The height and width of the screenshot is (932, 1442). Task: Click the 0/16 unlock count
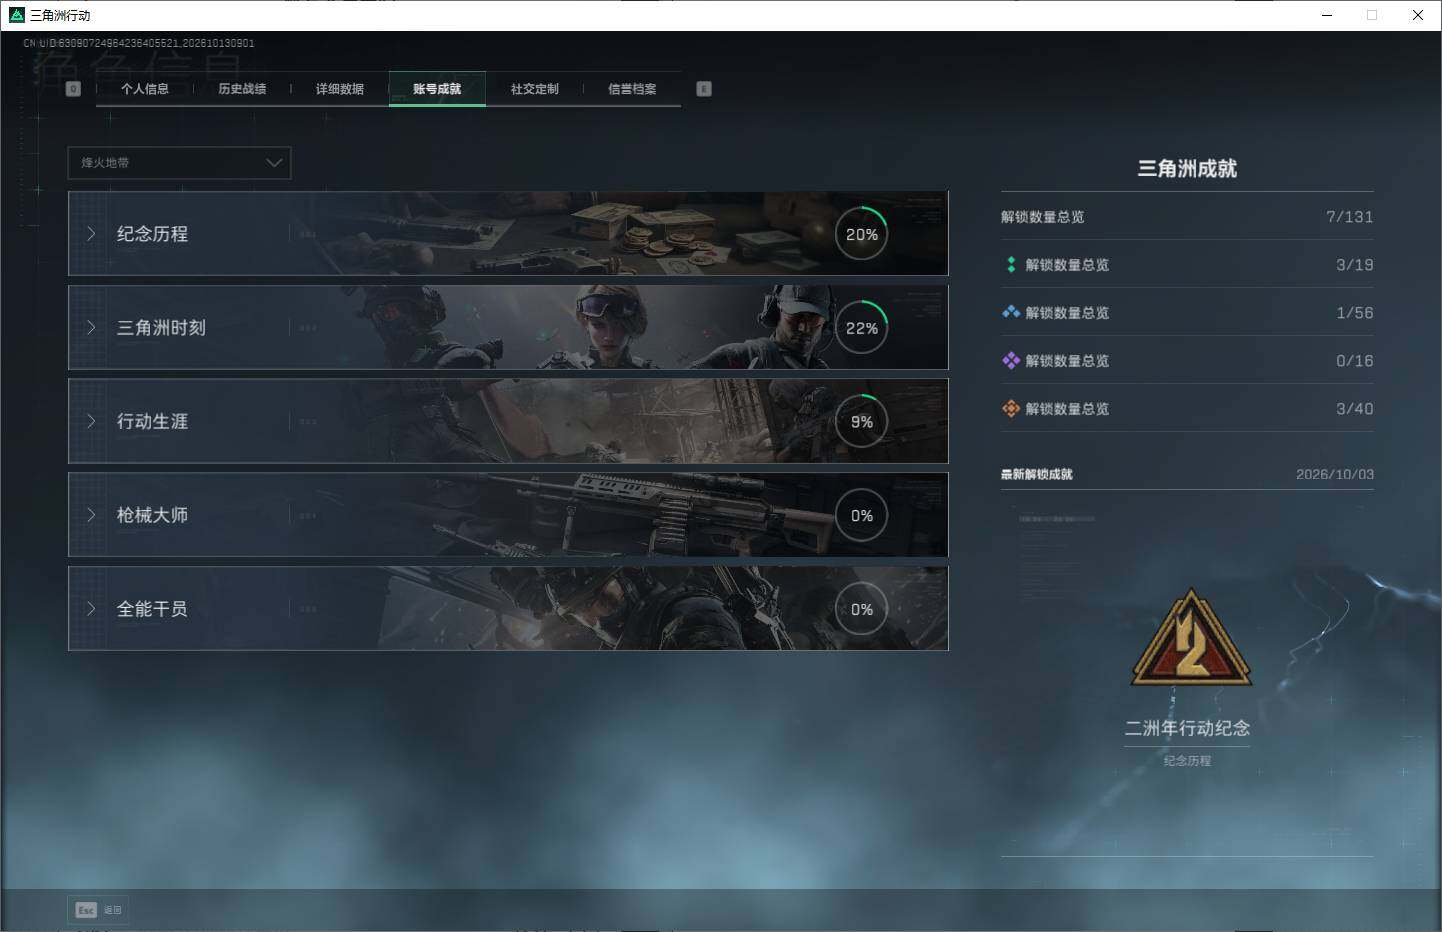click(1354, 361)
